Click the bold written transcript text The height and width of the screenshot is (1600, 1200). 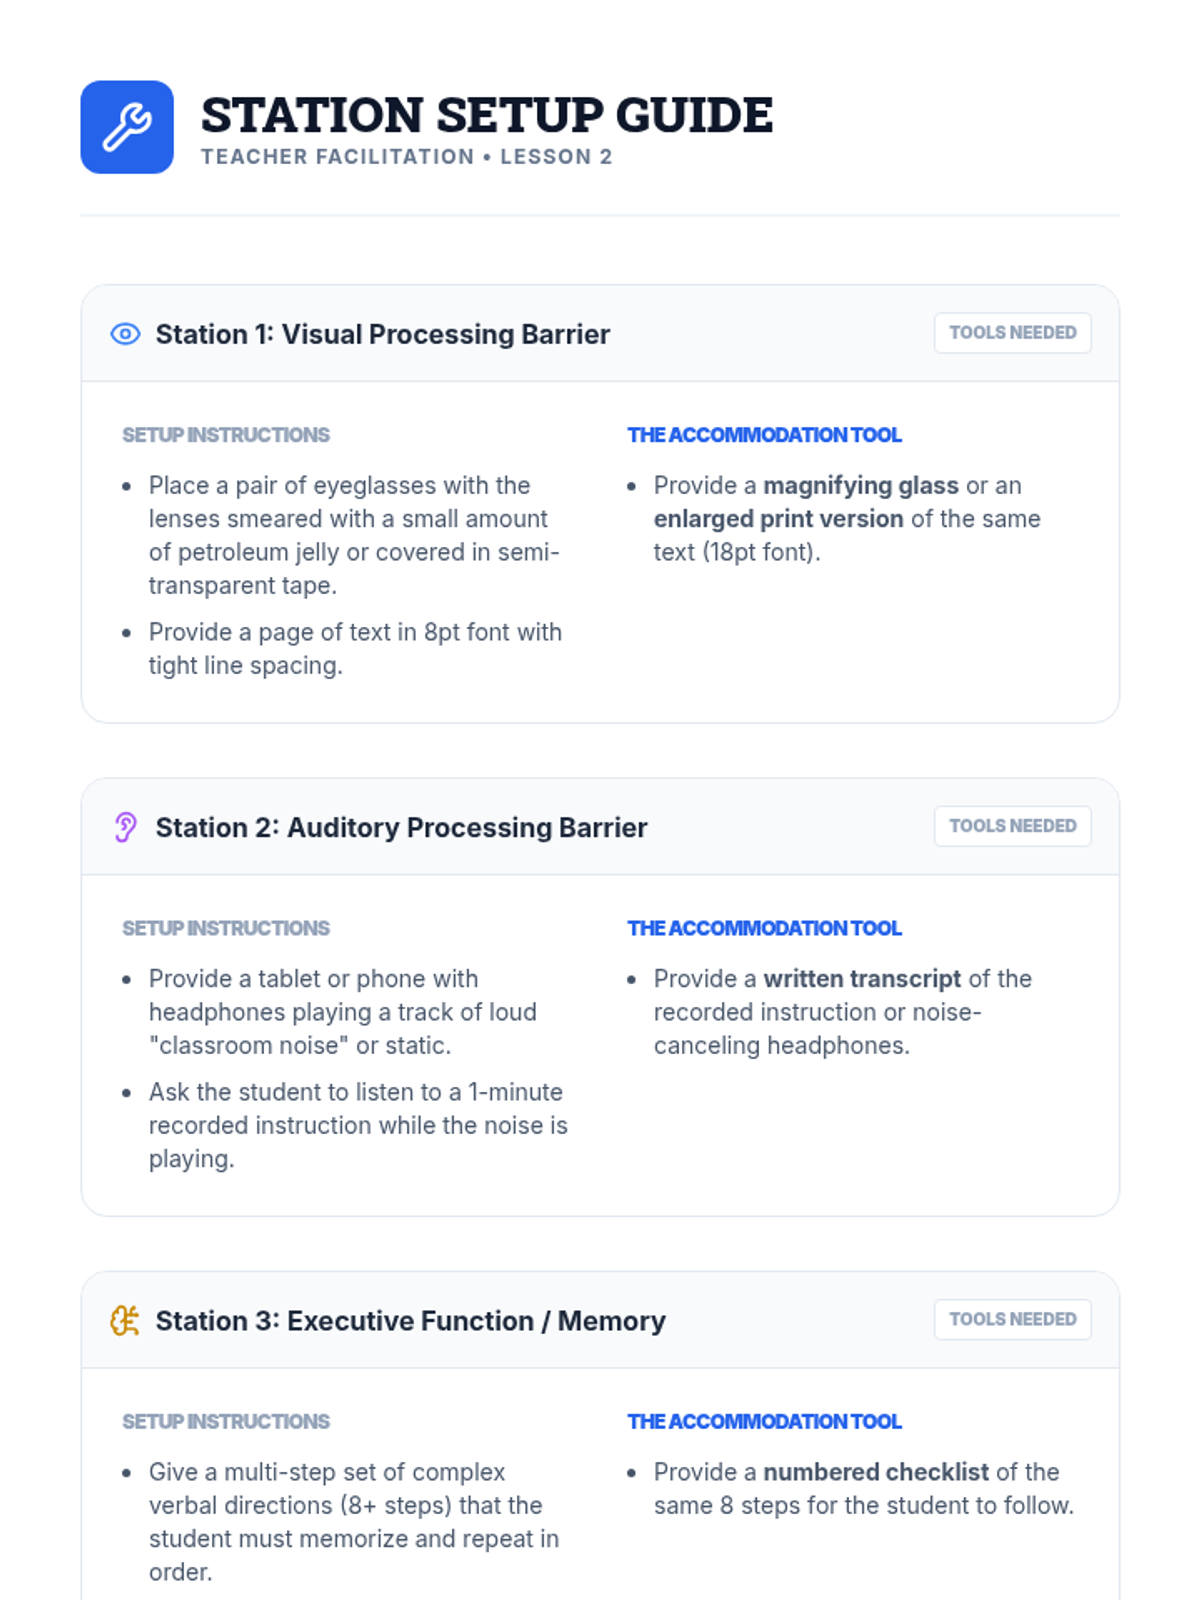862,979
